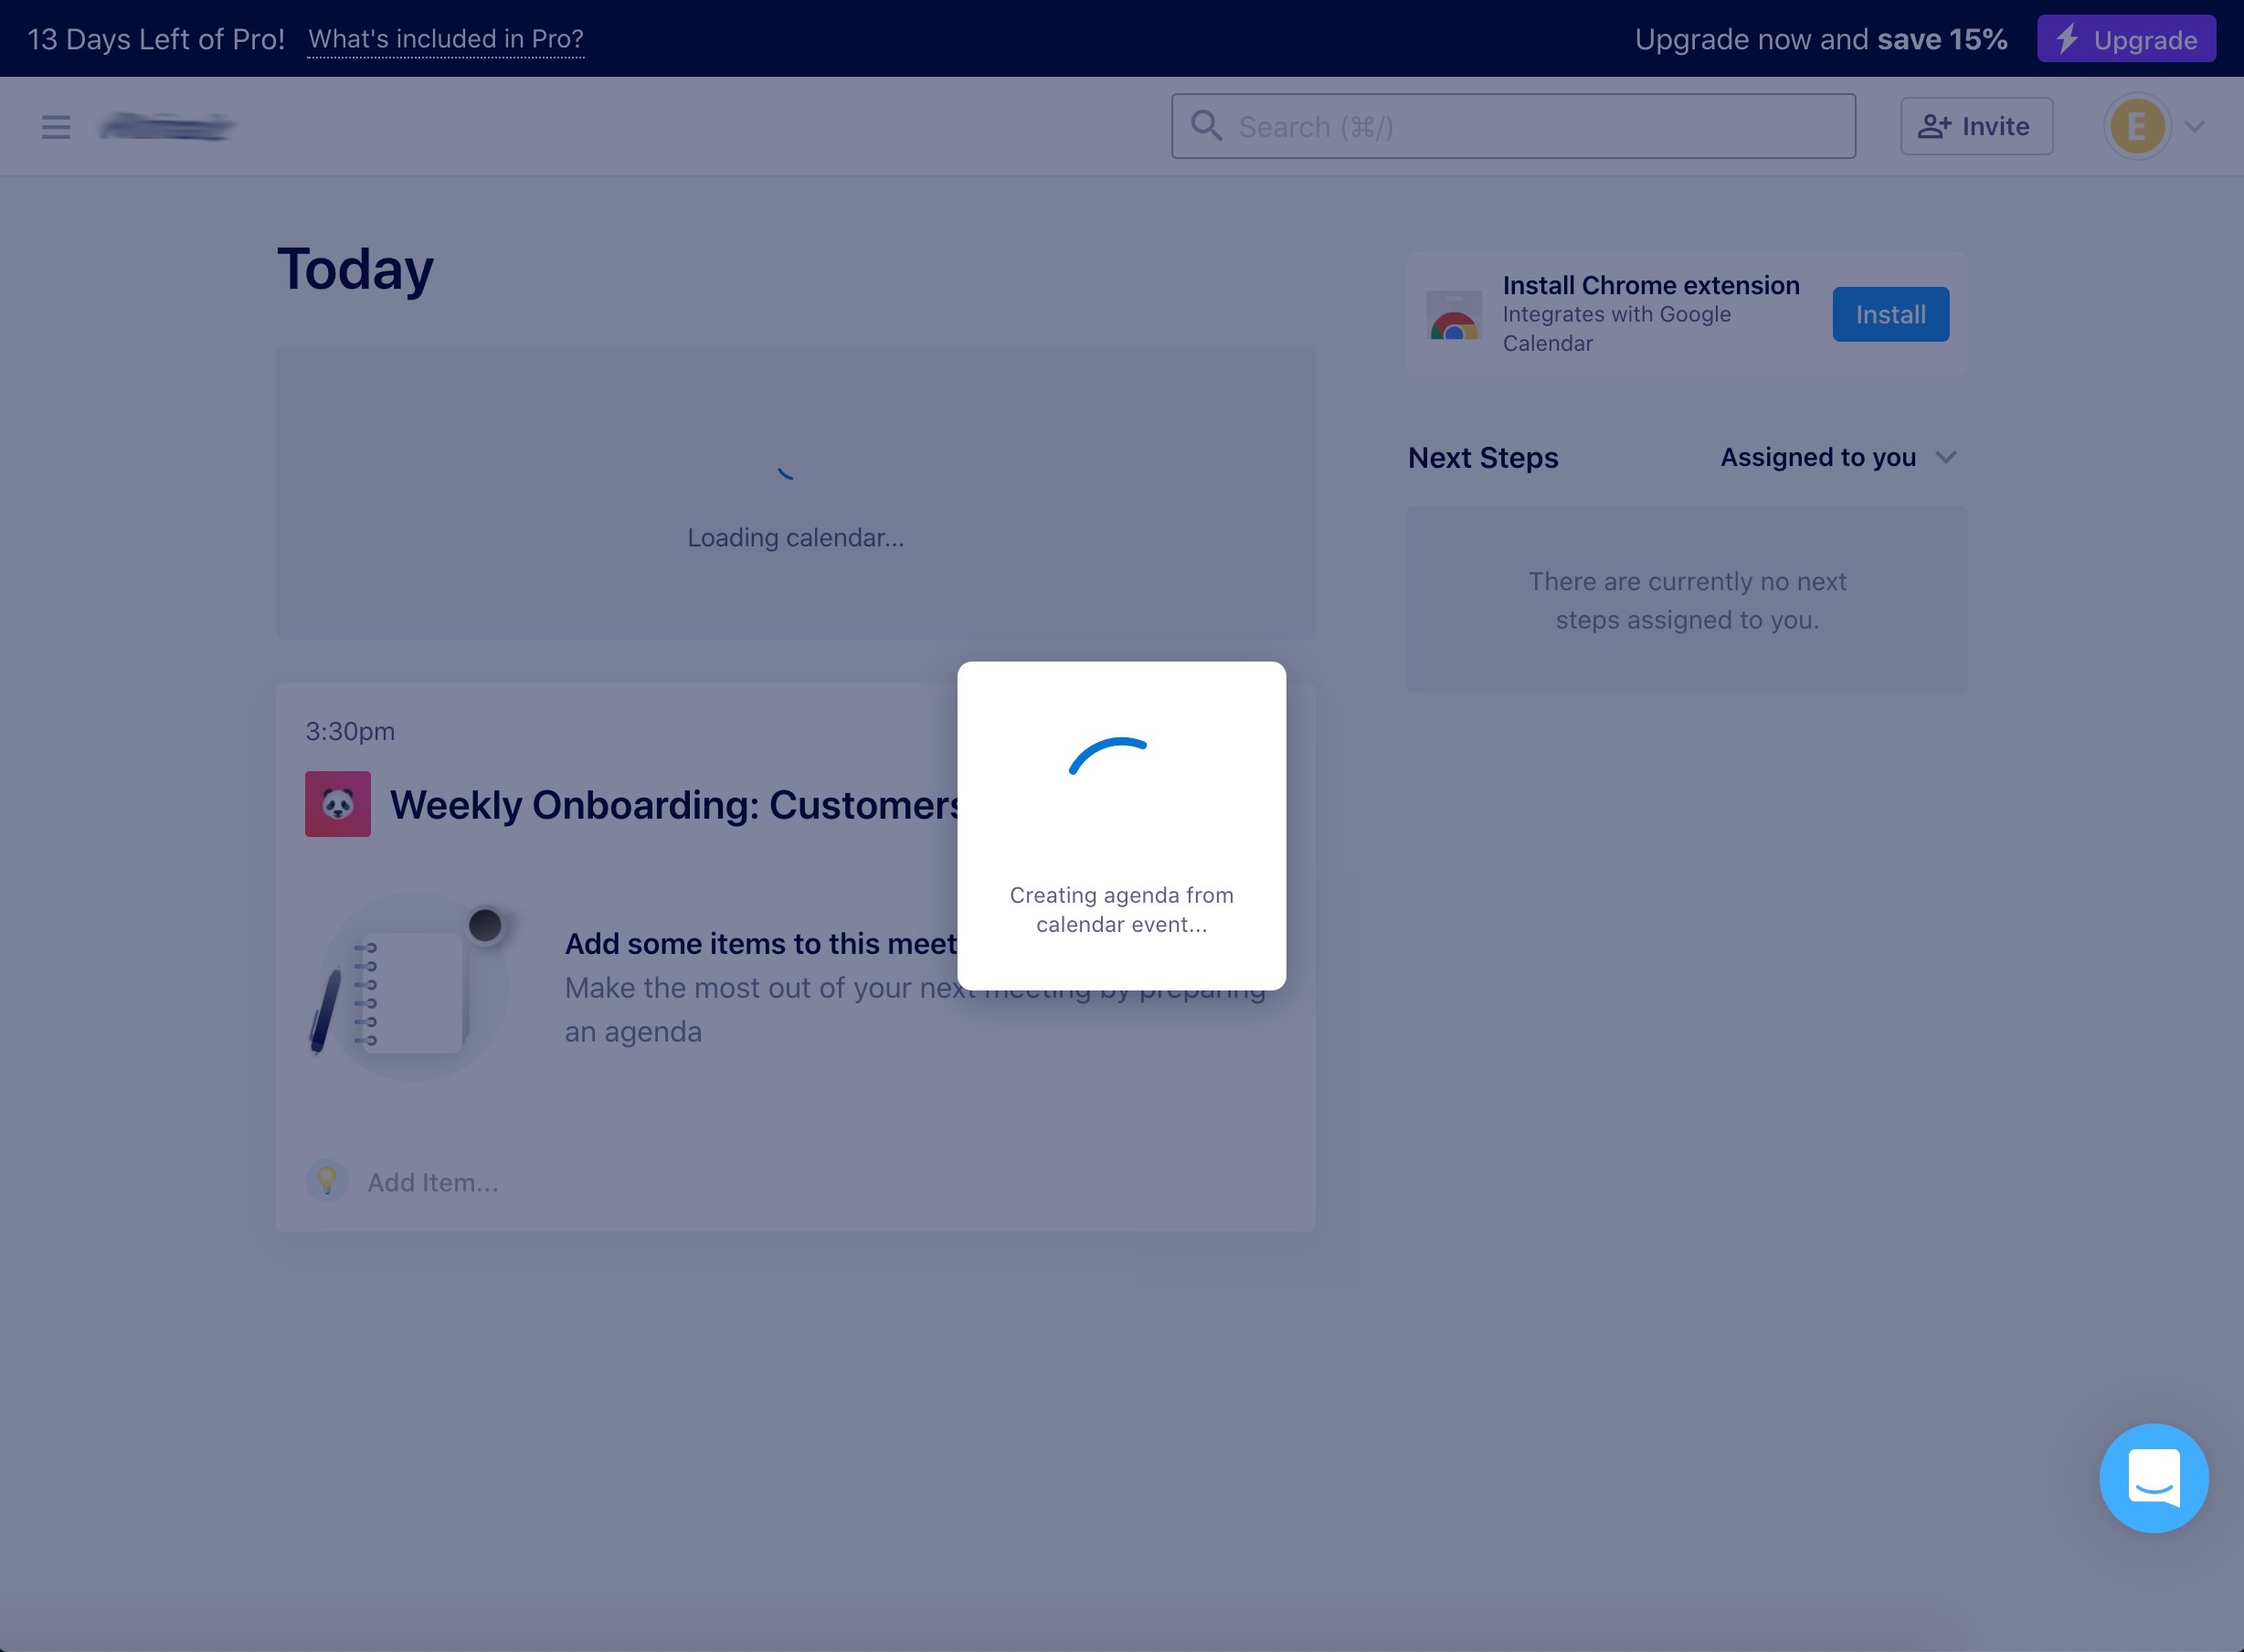
Task: Install the Chrome extension
Action: click(1889, 315)
